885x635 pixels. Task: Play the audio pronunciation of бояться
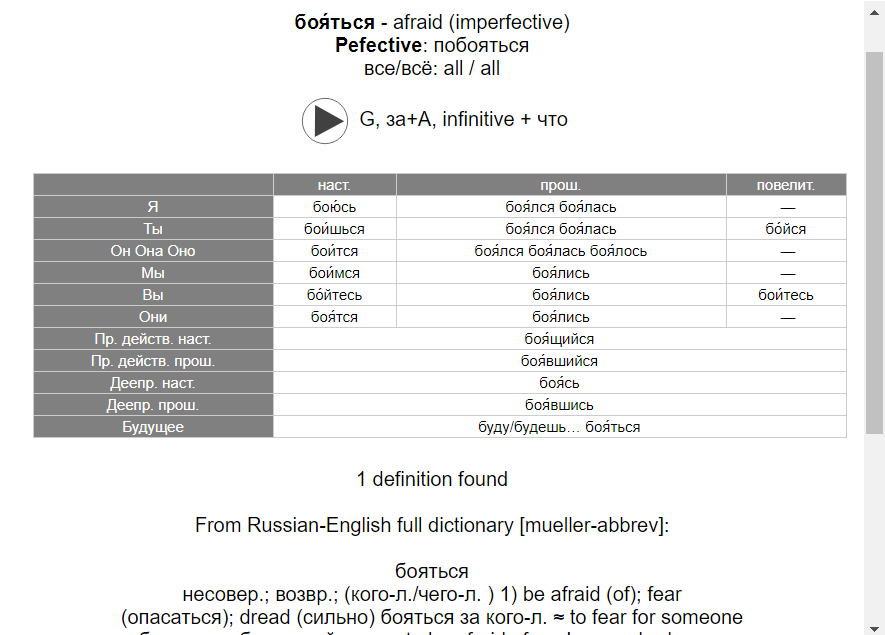[x=325, y=121]
